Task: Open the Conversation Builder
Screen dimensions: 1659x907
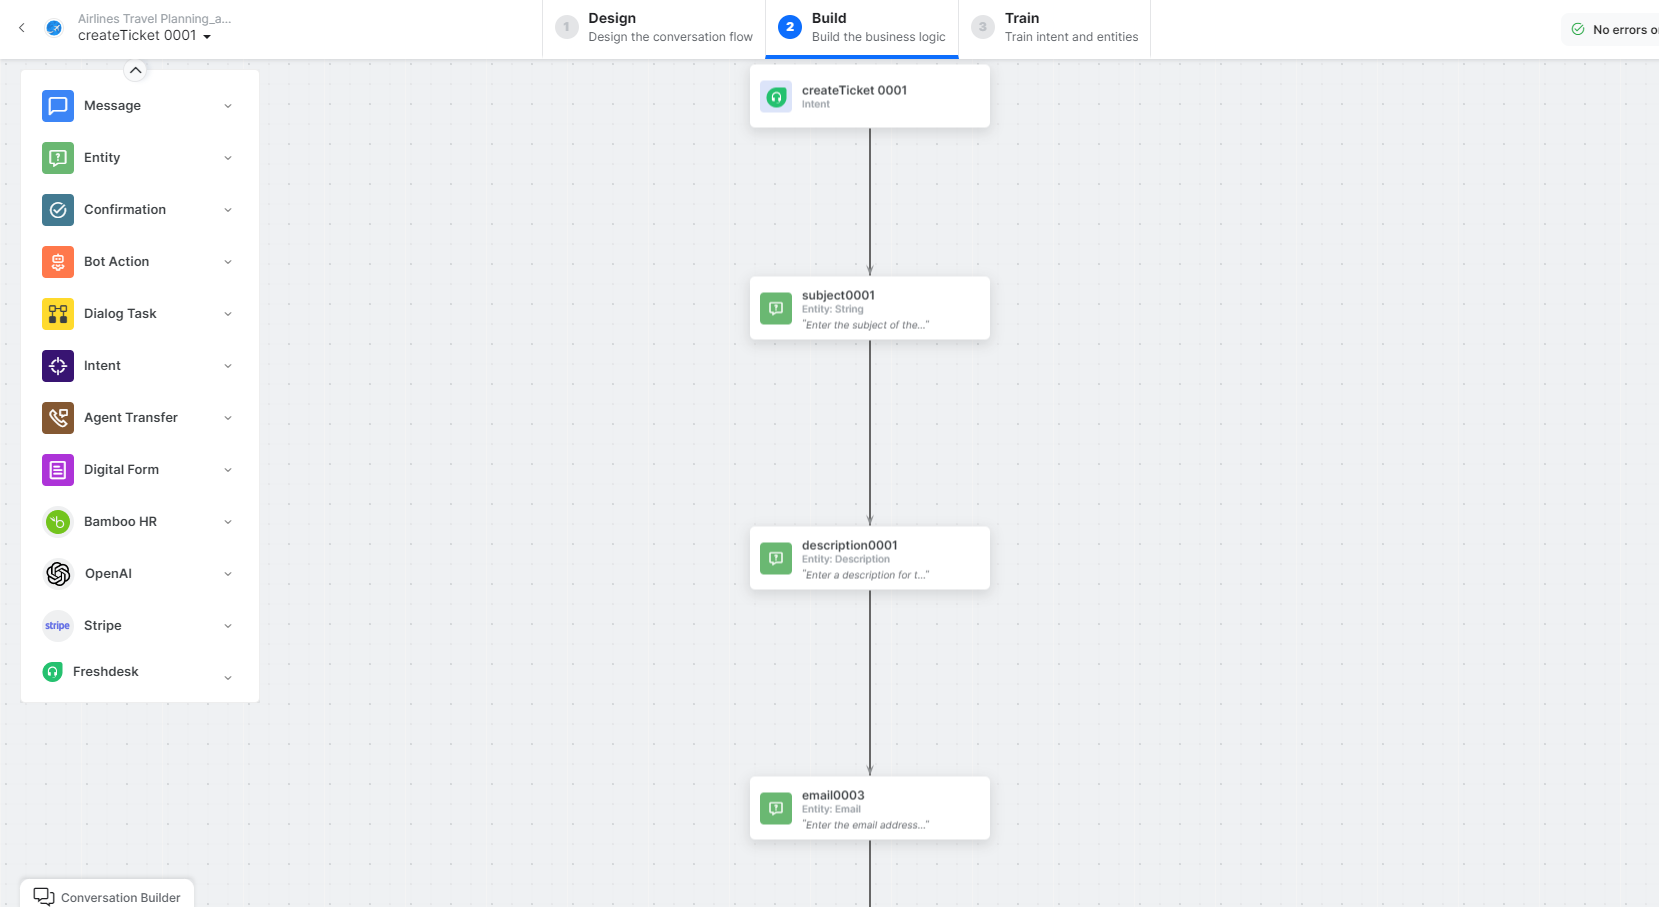Action: (108, 897)
